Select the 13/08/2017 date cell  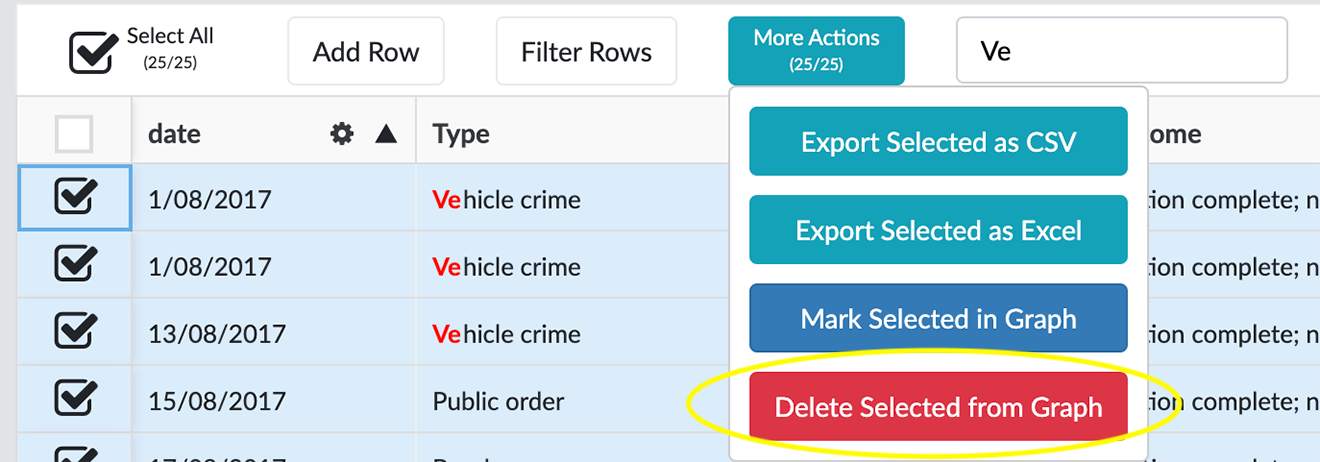[217, 333]
